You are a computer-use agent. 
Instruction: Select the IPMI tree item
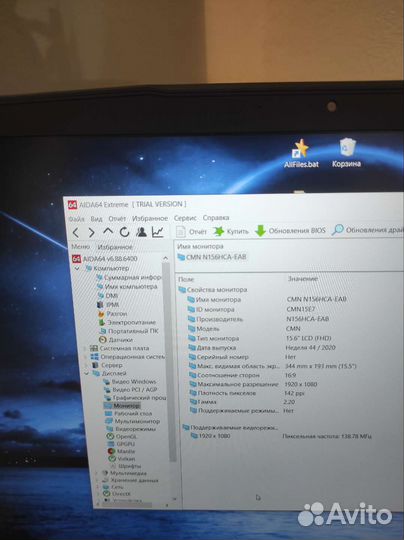108,304
